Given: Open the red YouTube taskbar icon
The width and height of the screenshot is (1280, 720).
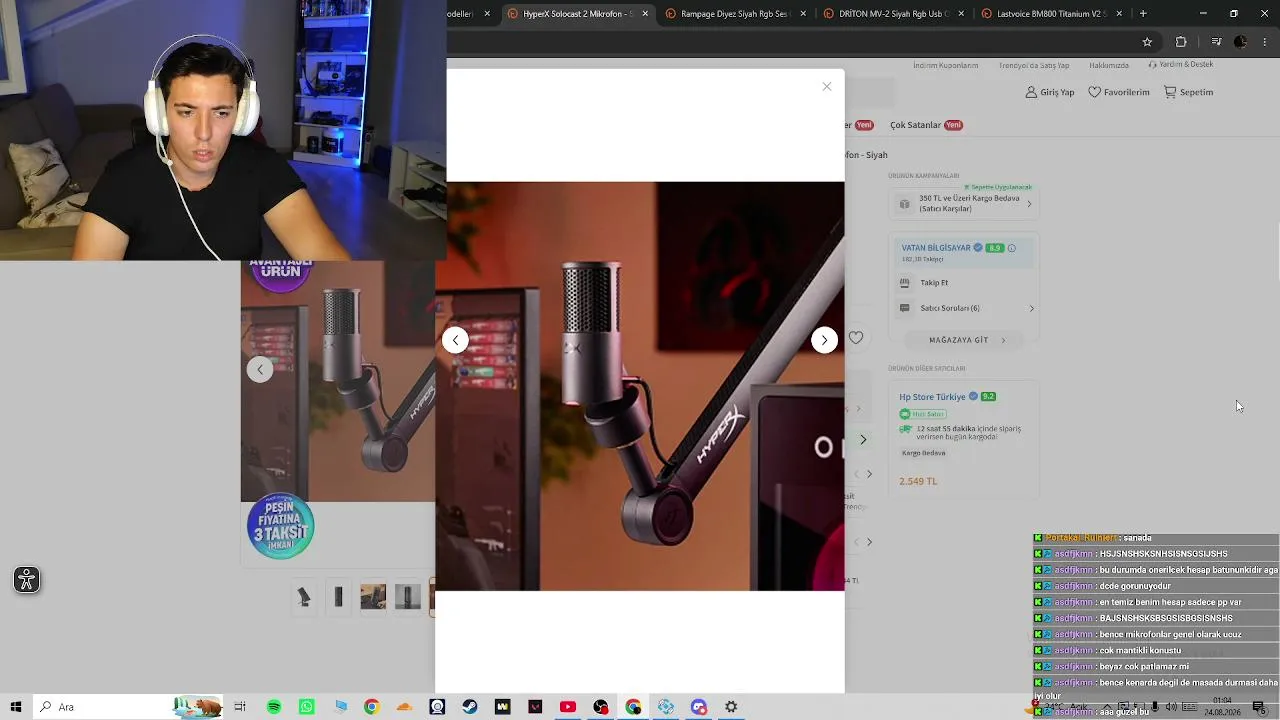Looking at the screenshot, I should [568, 707].
